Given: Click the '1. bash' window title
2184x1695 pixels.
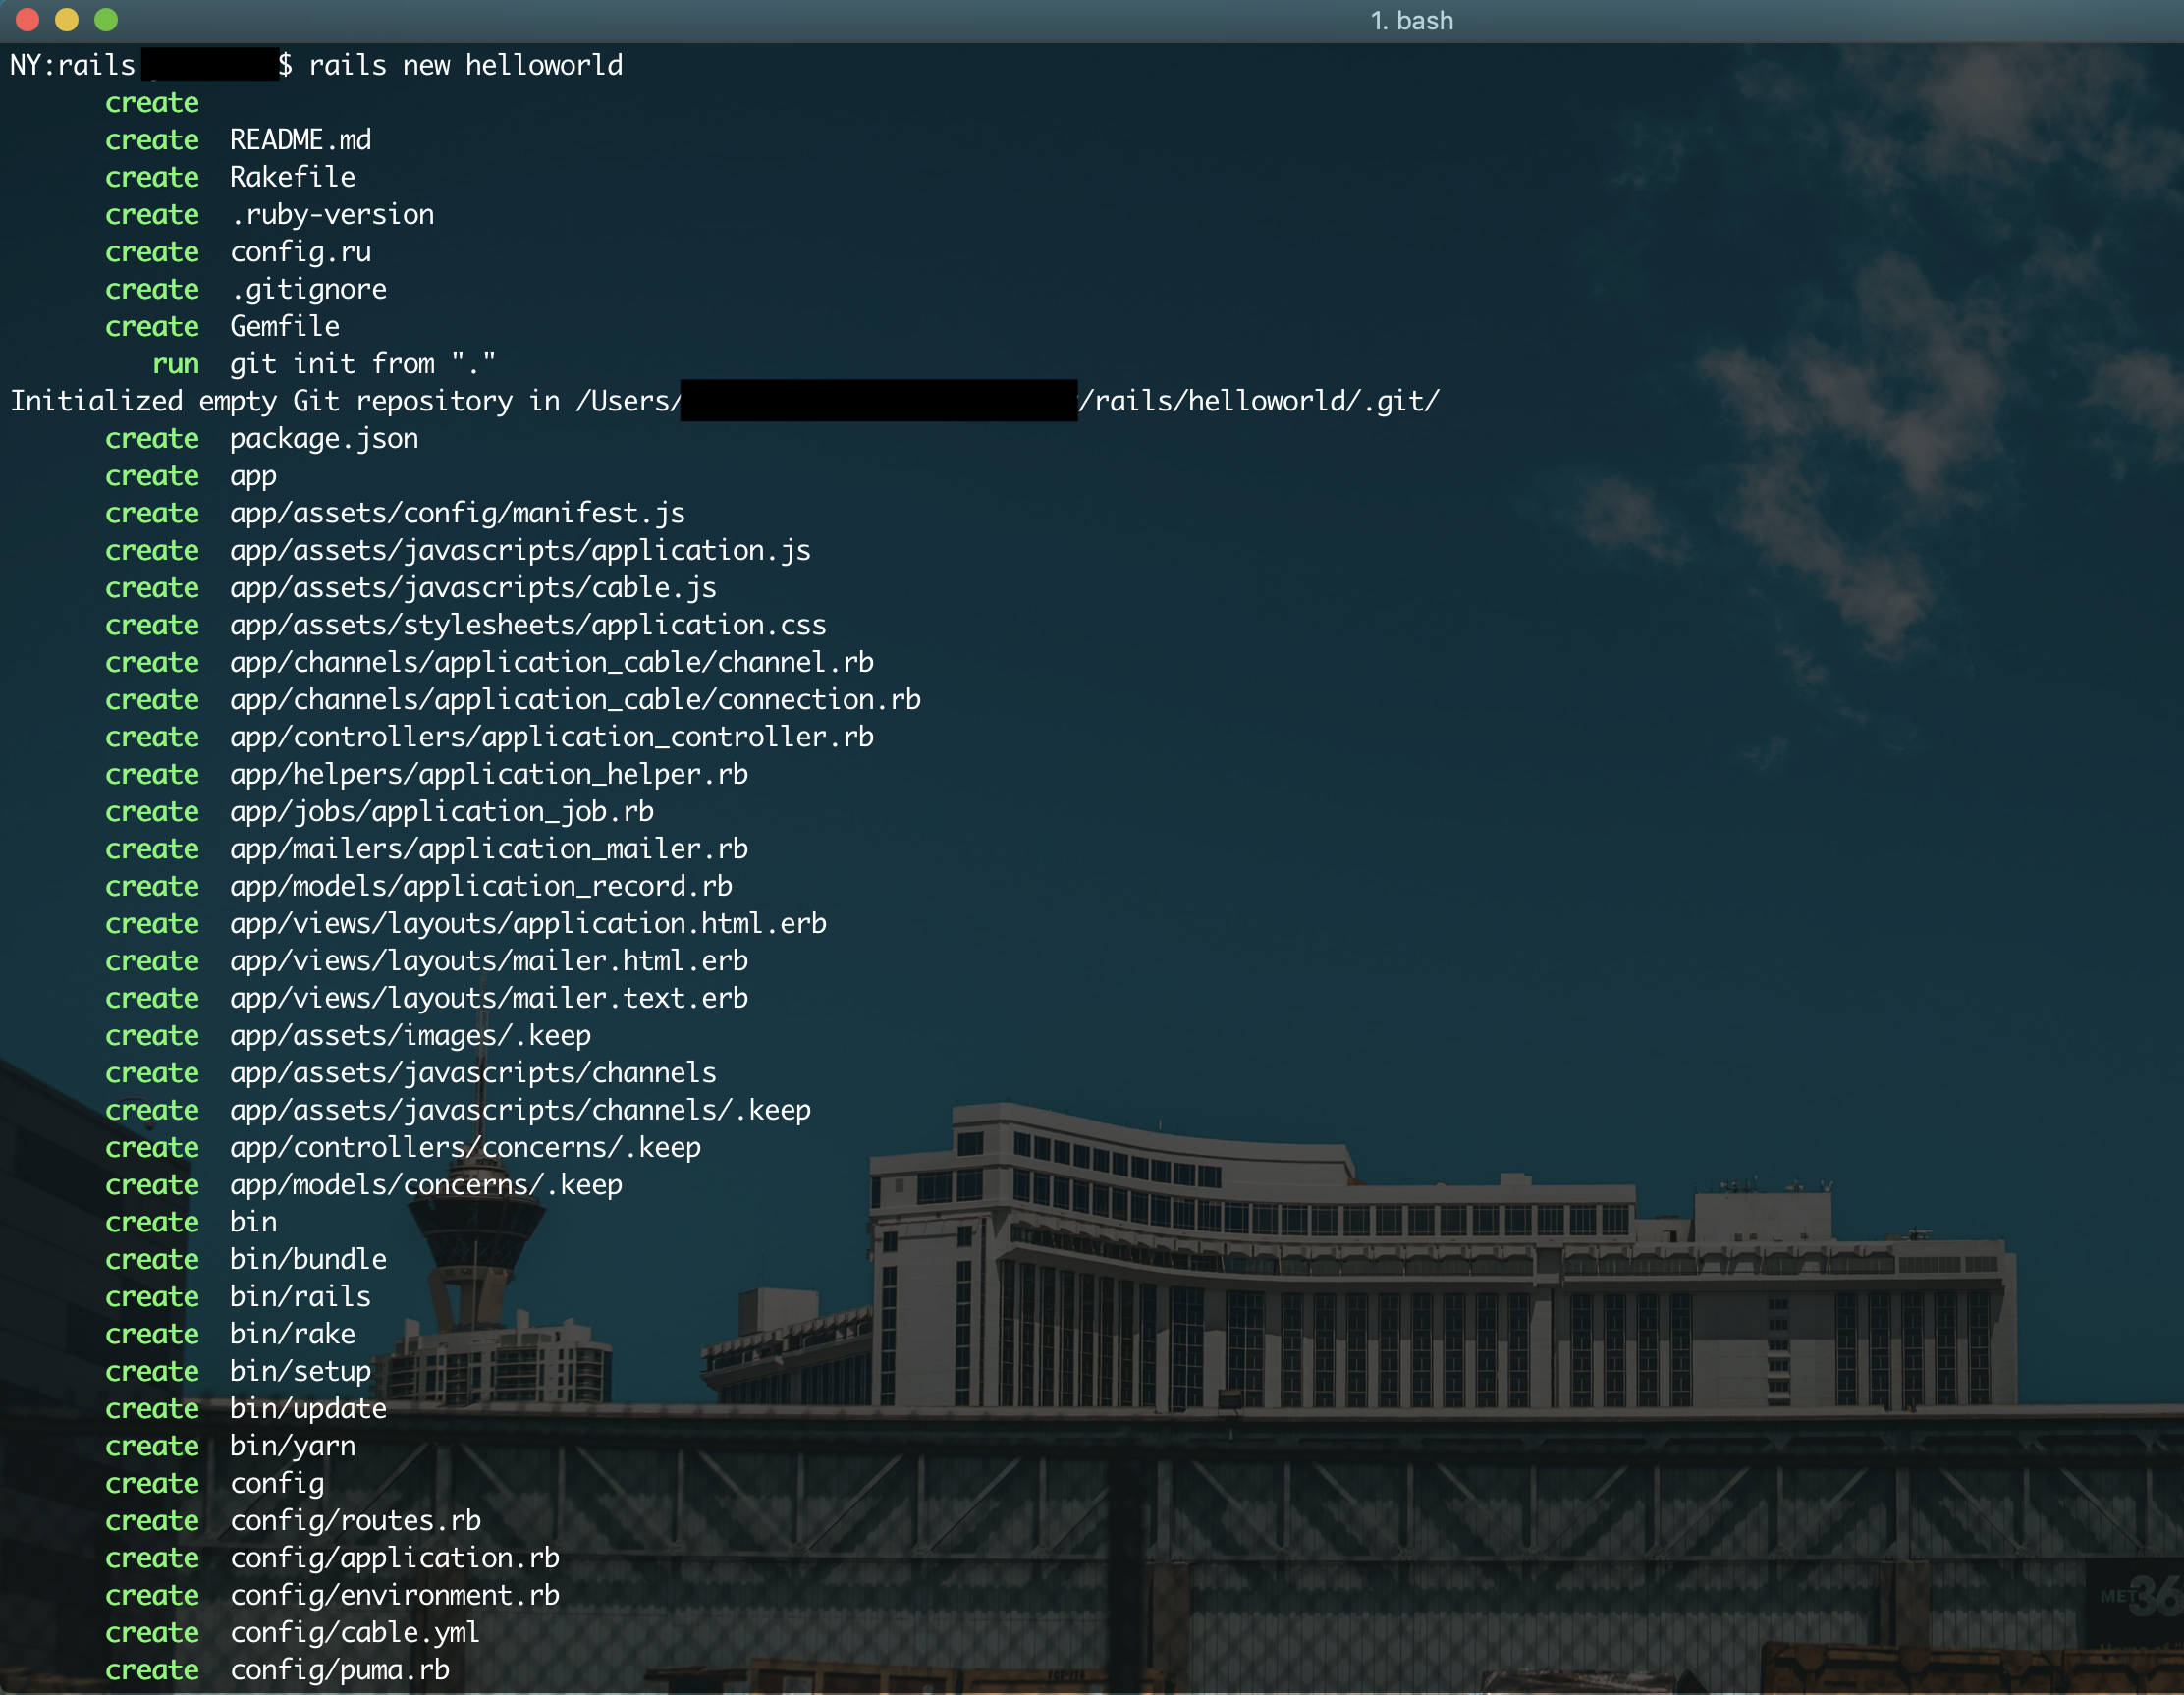Looking at the screenshot, I should point(1410,20).
